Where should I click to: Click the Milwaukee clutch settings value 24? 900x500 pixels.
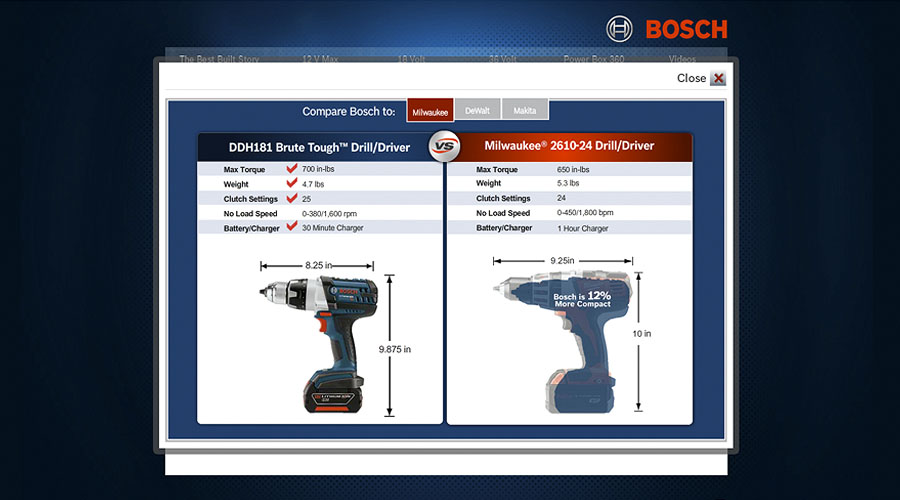click(561, 198)
